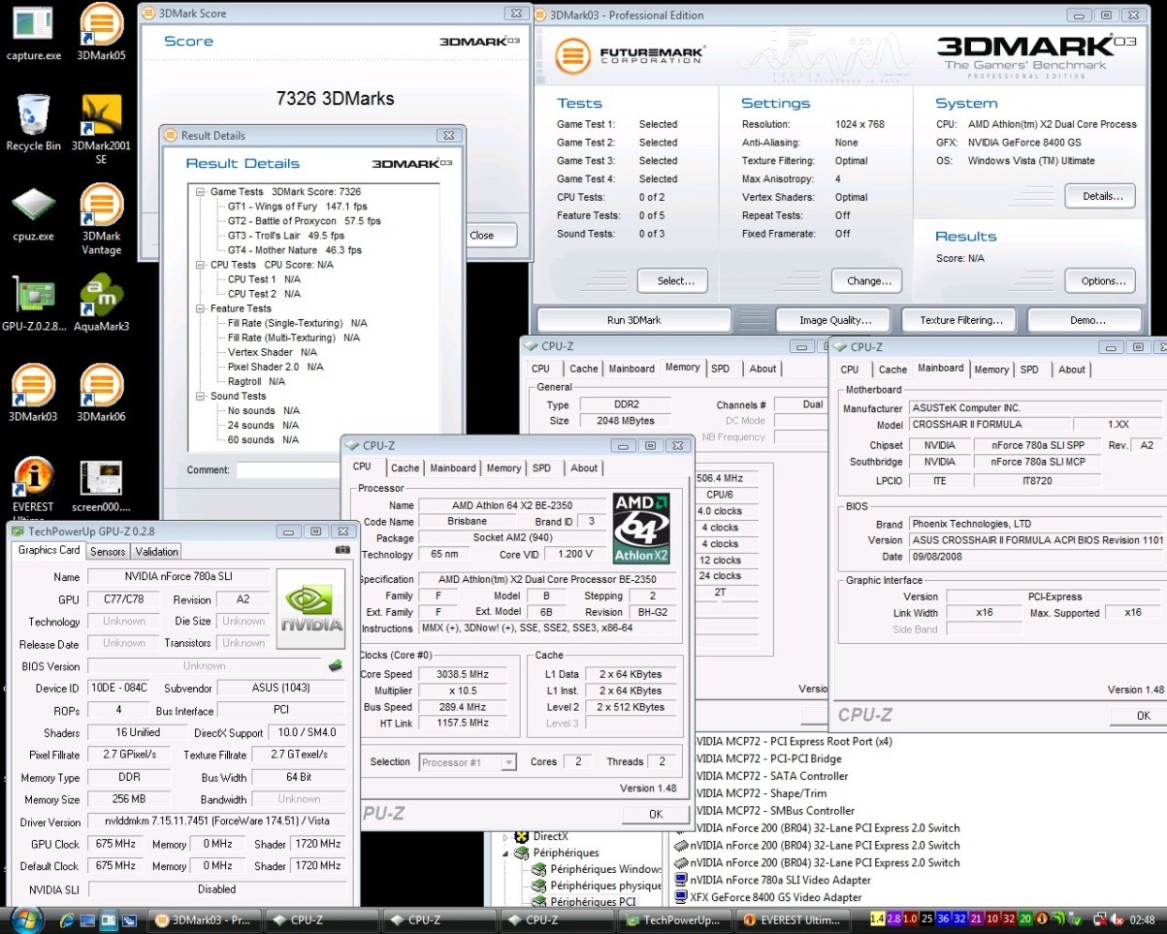Screen dimensions: 1167x934
Task: Click the EVEREST Ultimate taskbar button
Action: coord(792,920)
